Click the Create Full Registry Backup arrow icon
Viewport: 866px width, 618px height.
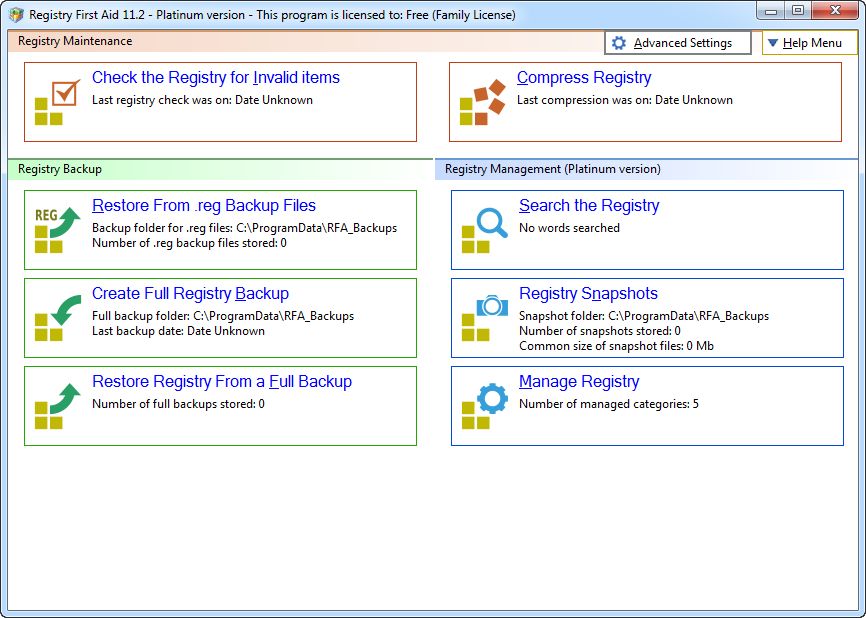pyautogui.click(x=57, y=318)
